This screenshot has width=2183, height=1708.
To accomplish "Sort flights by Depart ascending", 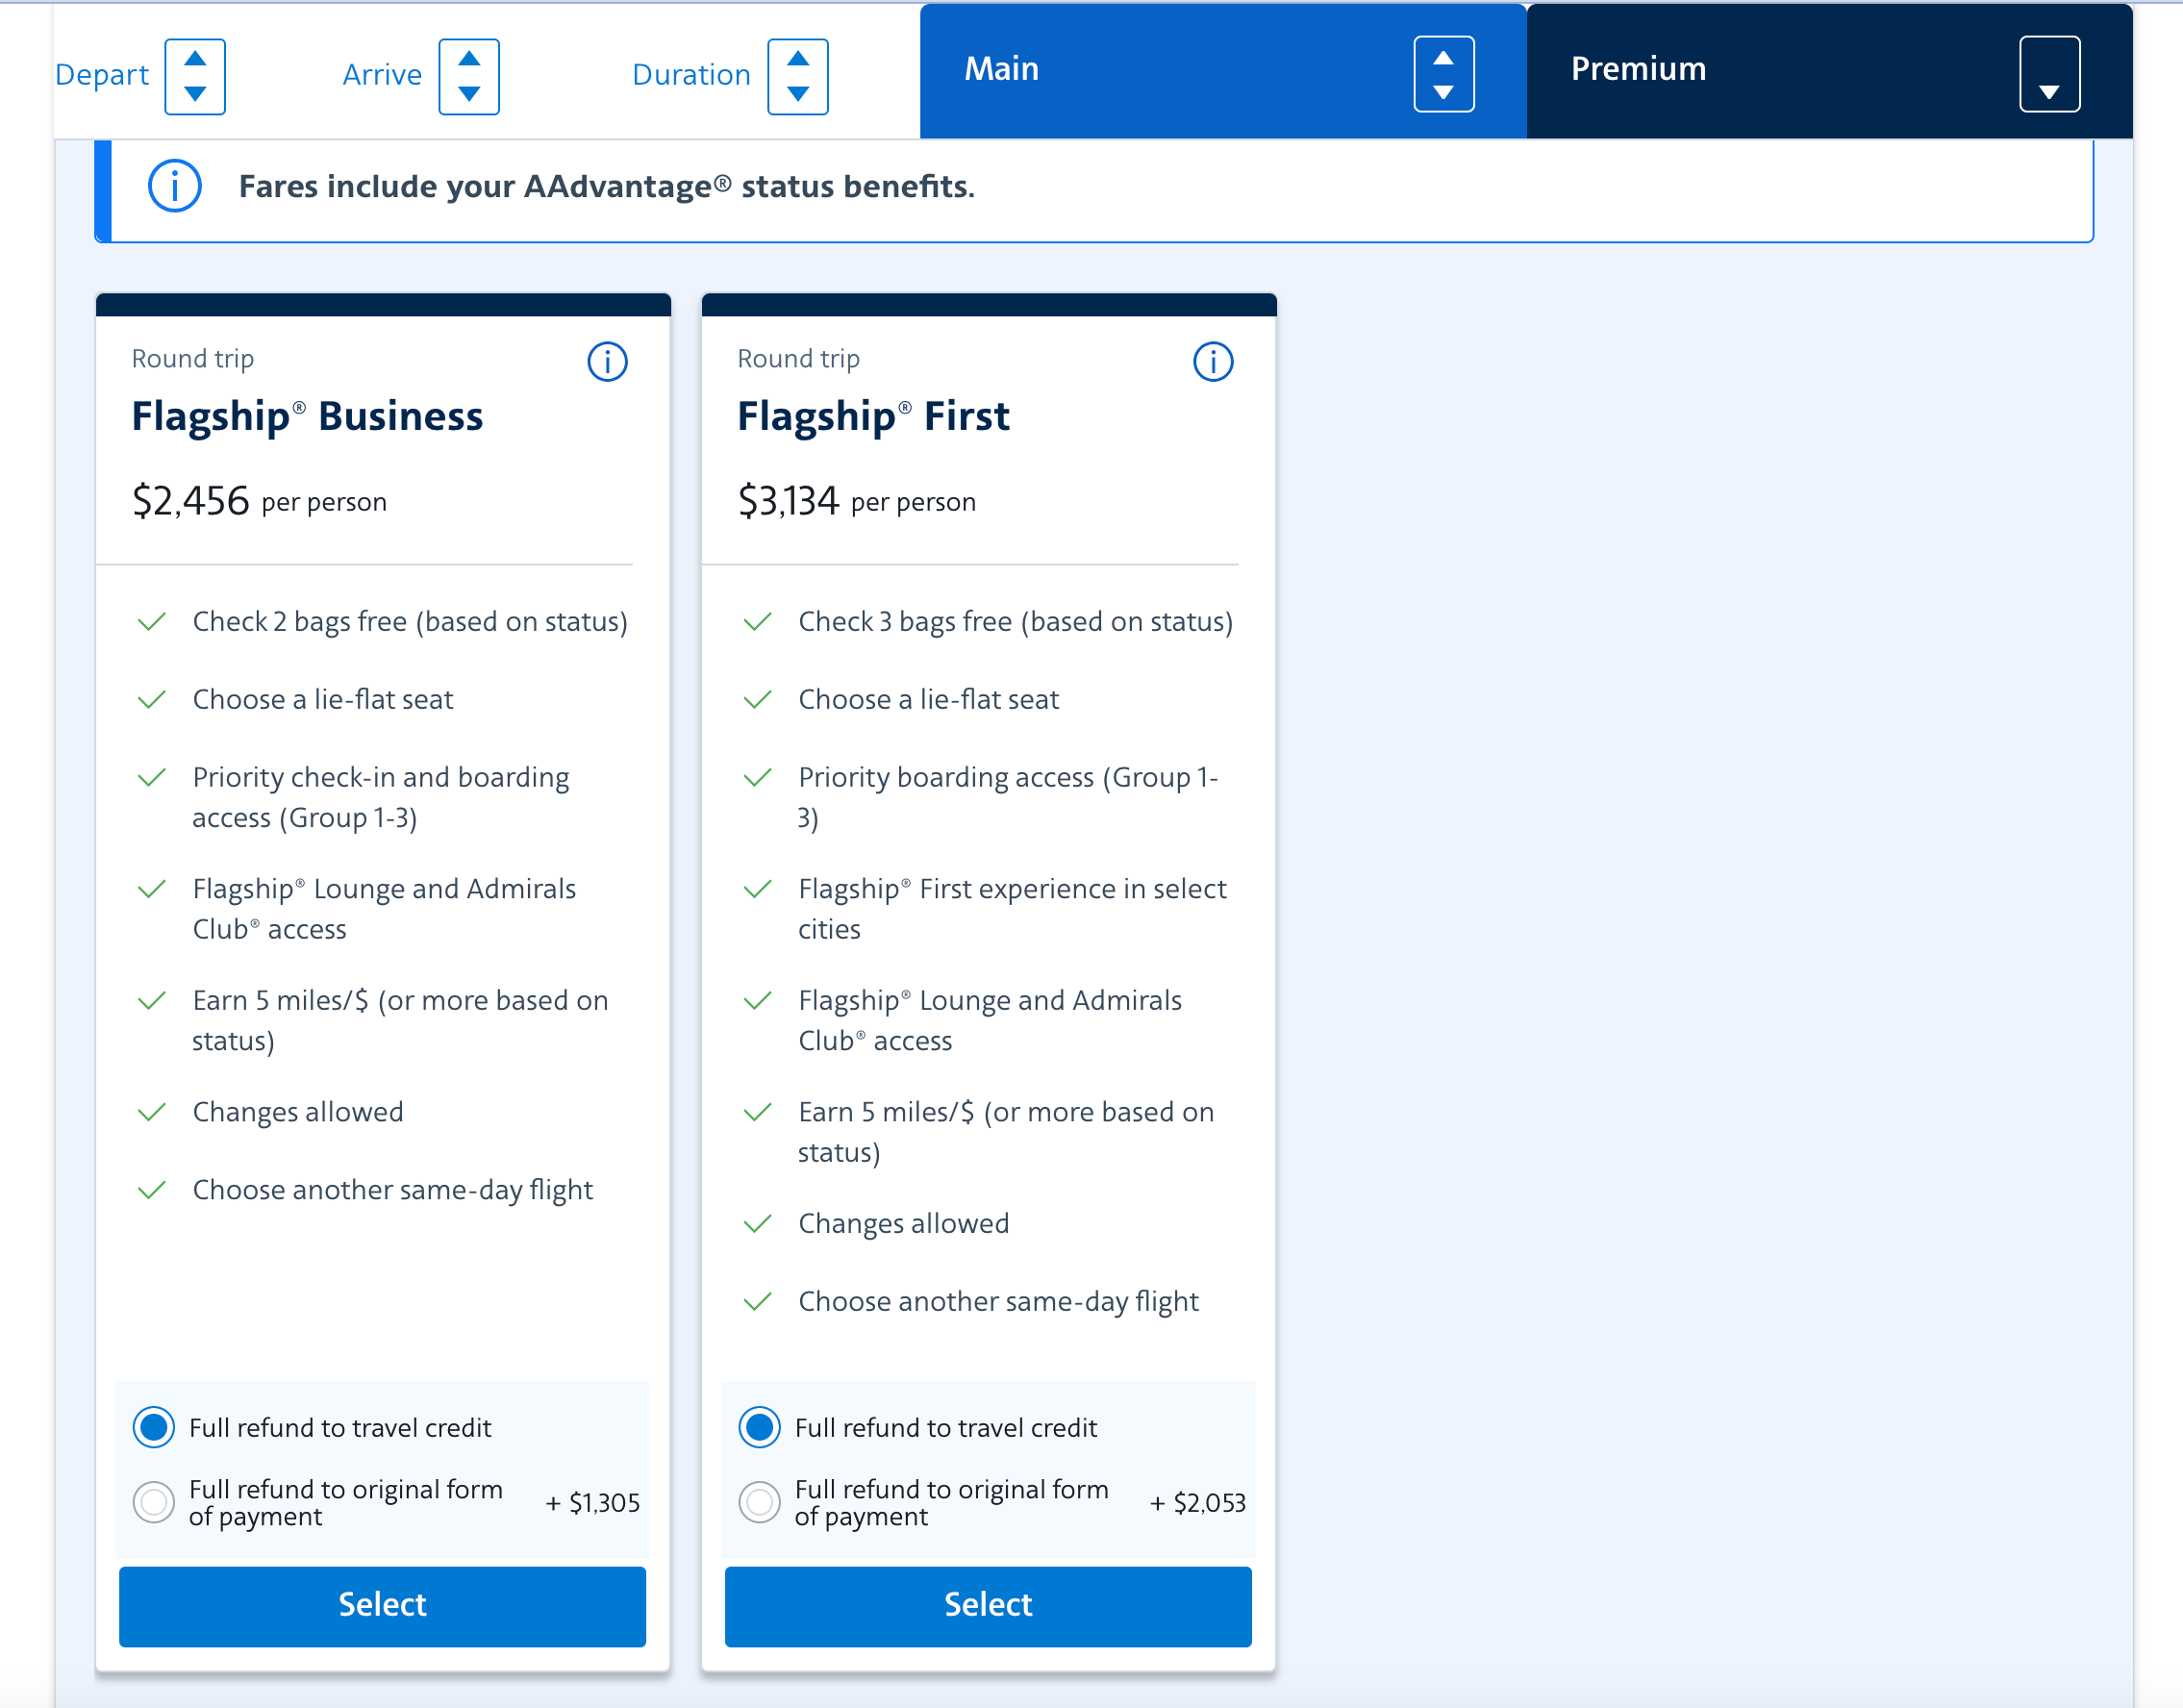I will click(194, 57).
